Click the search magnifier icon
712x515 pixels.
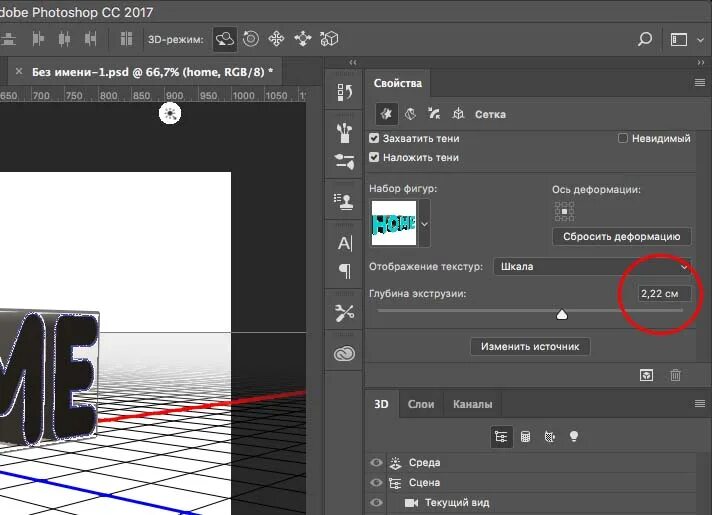pyautogui.click(x=644, y=40)
